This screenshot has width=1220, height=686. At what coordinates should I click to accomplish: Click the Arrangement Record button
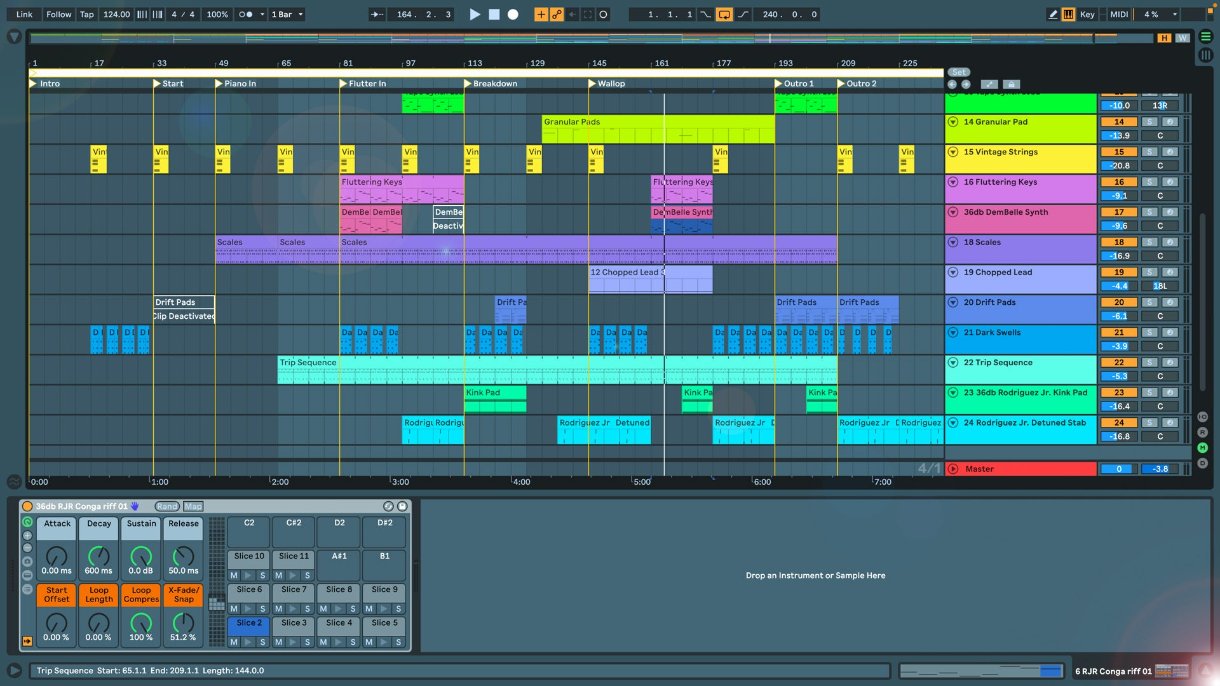[513, 15]
